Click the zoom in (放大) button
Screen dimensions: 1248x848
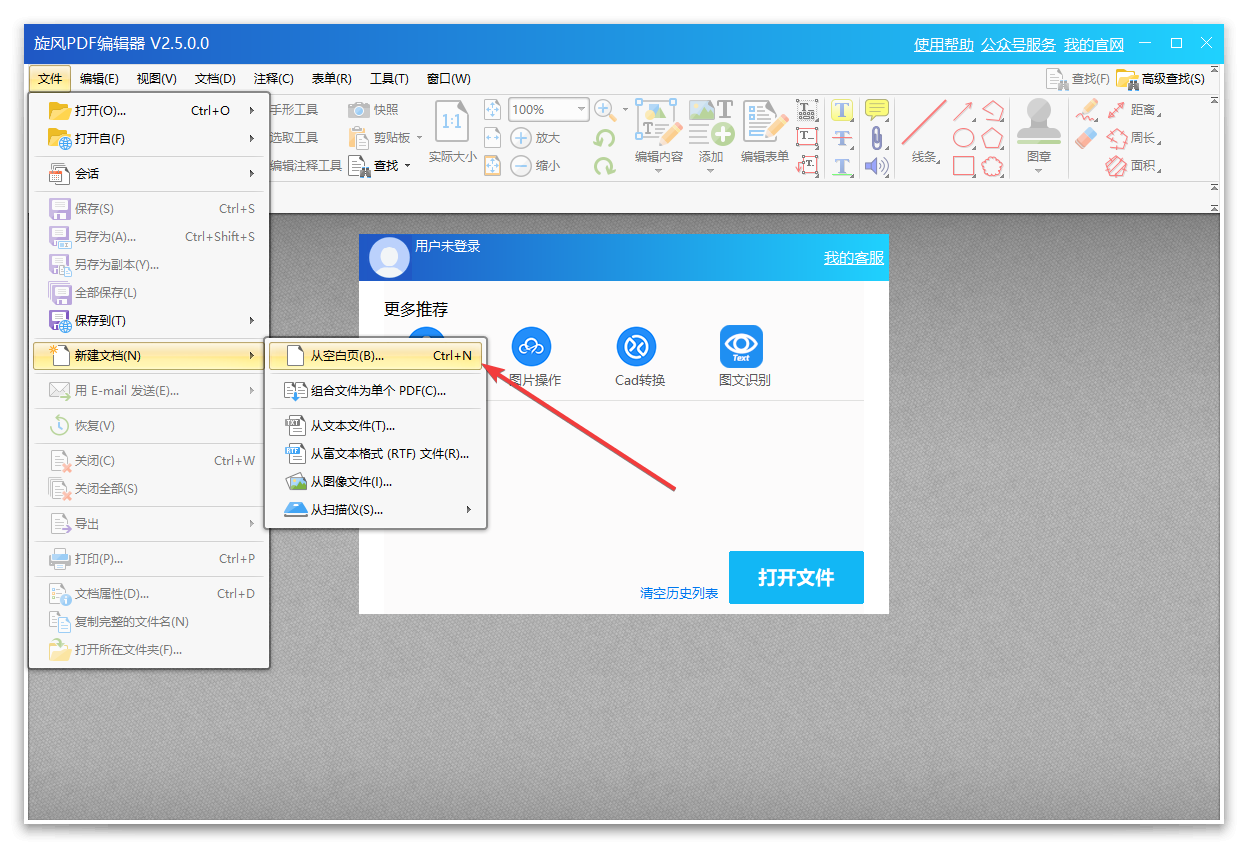point(535,138)
